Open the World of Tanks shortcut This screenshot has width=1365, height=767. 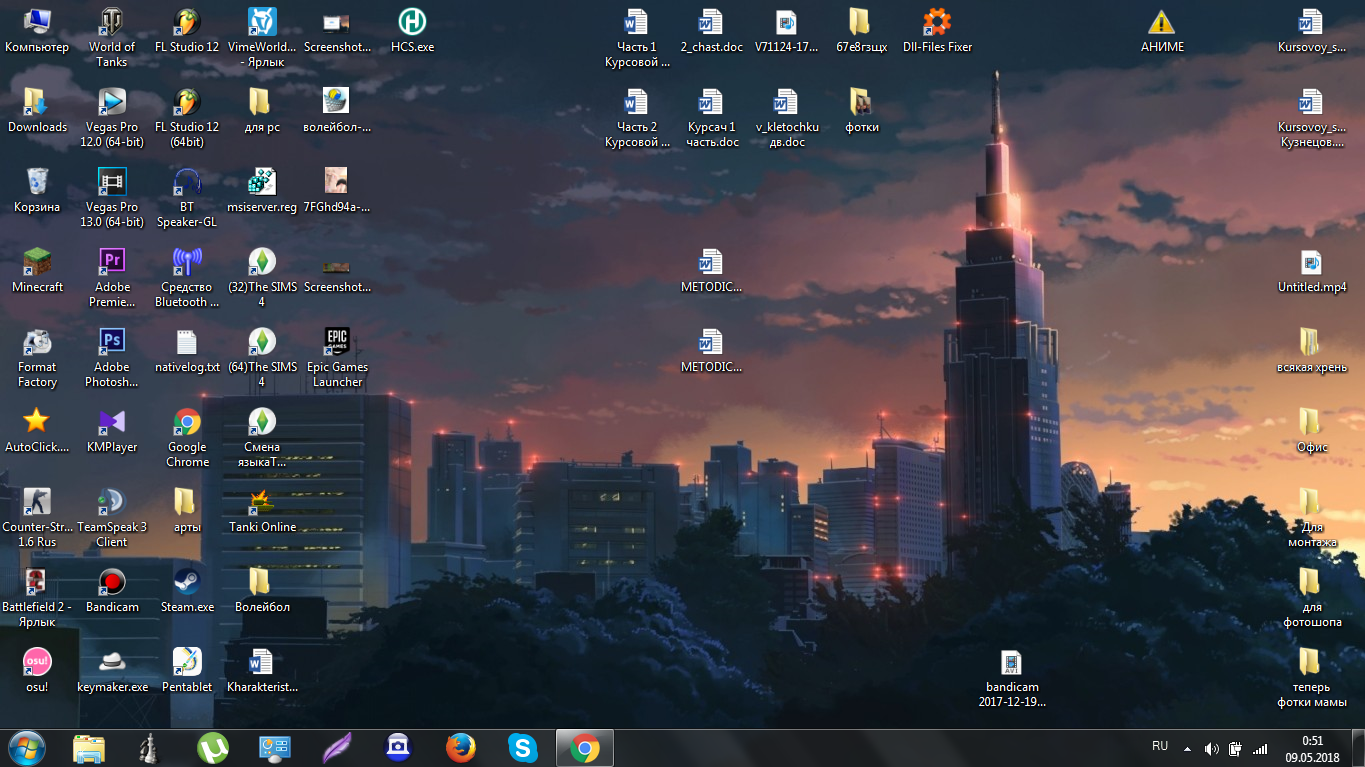point(112,37)
